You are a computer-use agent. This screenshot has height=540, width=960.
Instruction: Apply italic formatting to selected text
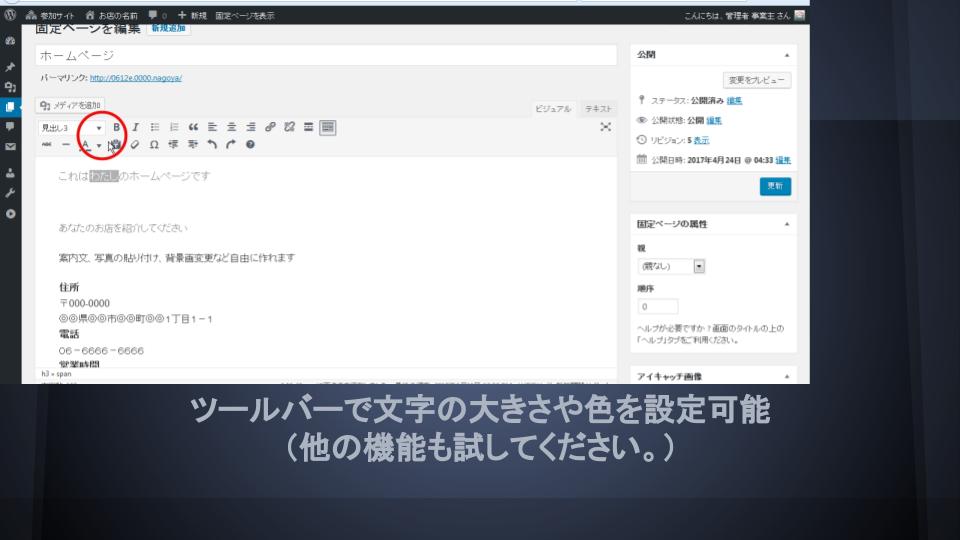point(135,127)
